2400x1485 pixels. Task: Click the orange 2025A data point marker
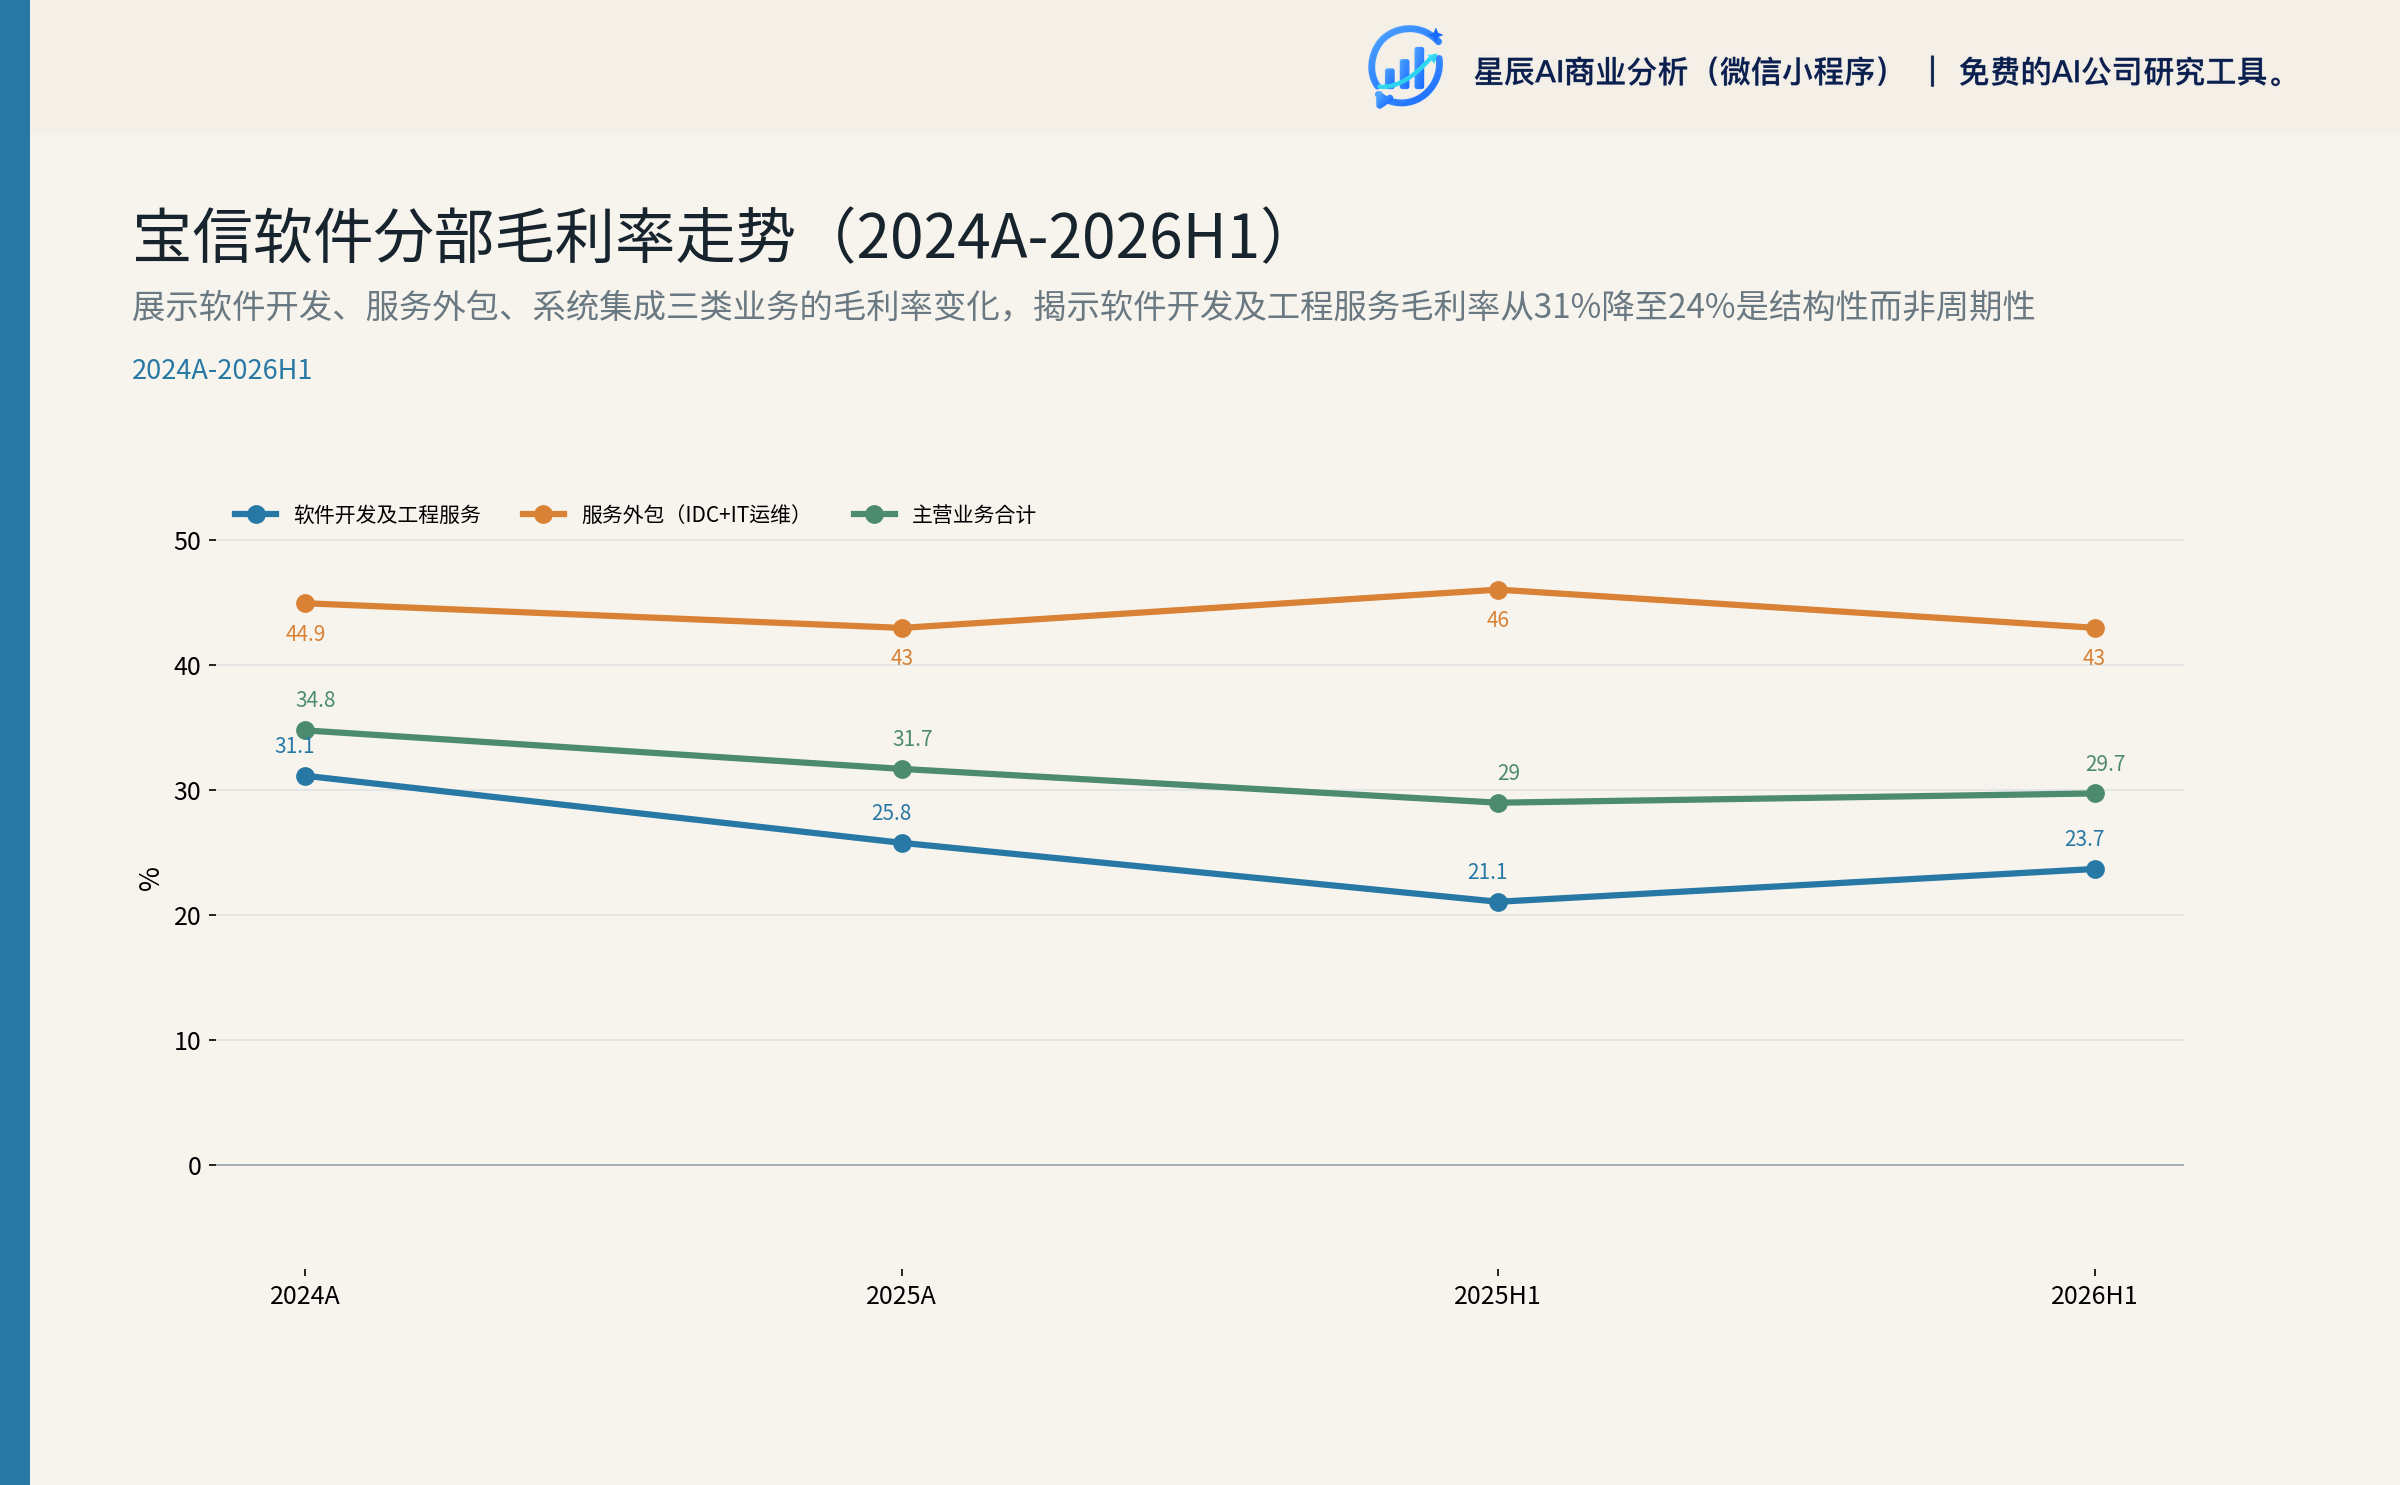[902, 628]
